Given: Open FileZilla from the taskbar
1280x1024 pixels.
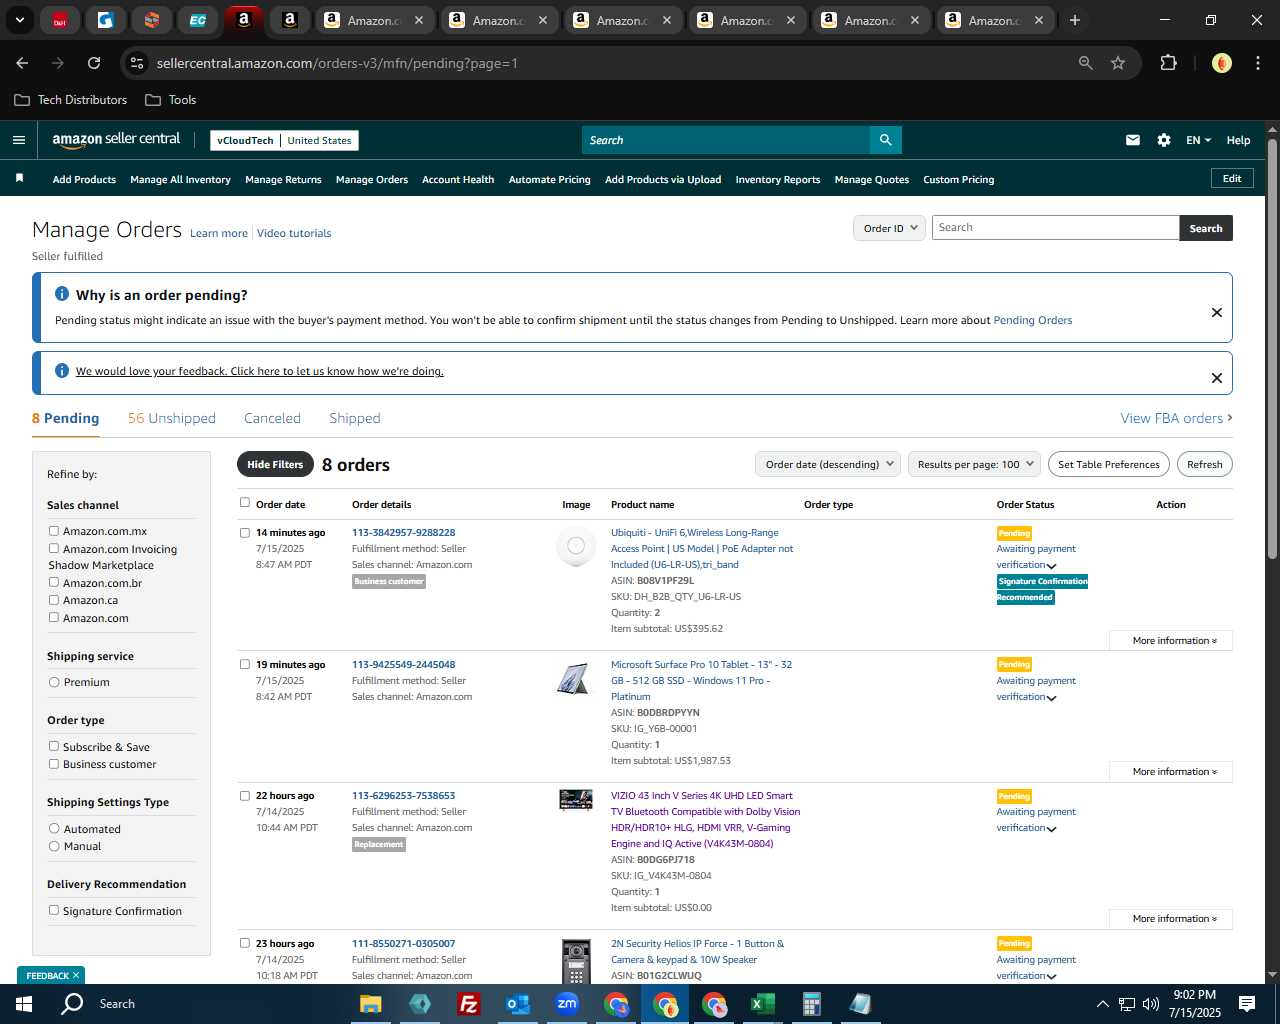Looking at the screenshot, I should pos(468,1004).
